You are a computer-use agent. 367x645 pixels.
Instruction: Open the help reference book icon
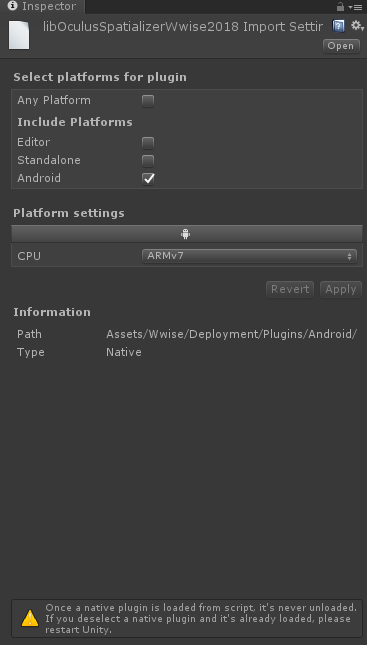coord(338,26)
